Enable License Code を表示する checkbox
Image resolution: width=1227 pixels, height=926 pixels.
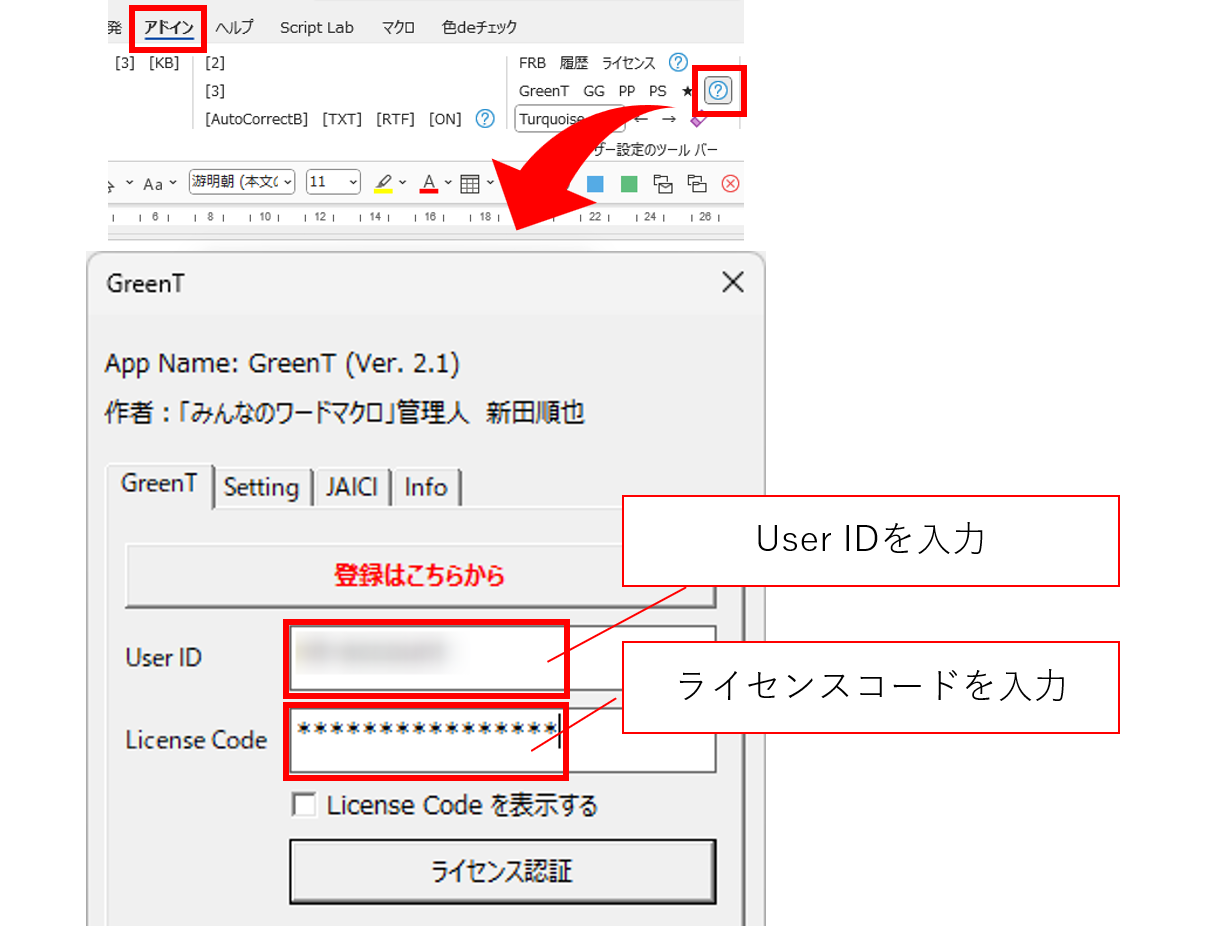[x=304, y=805]
